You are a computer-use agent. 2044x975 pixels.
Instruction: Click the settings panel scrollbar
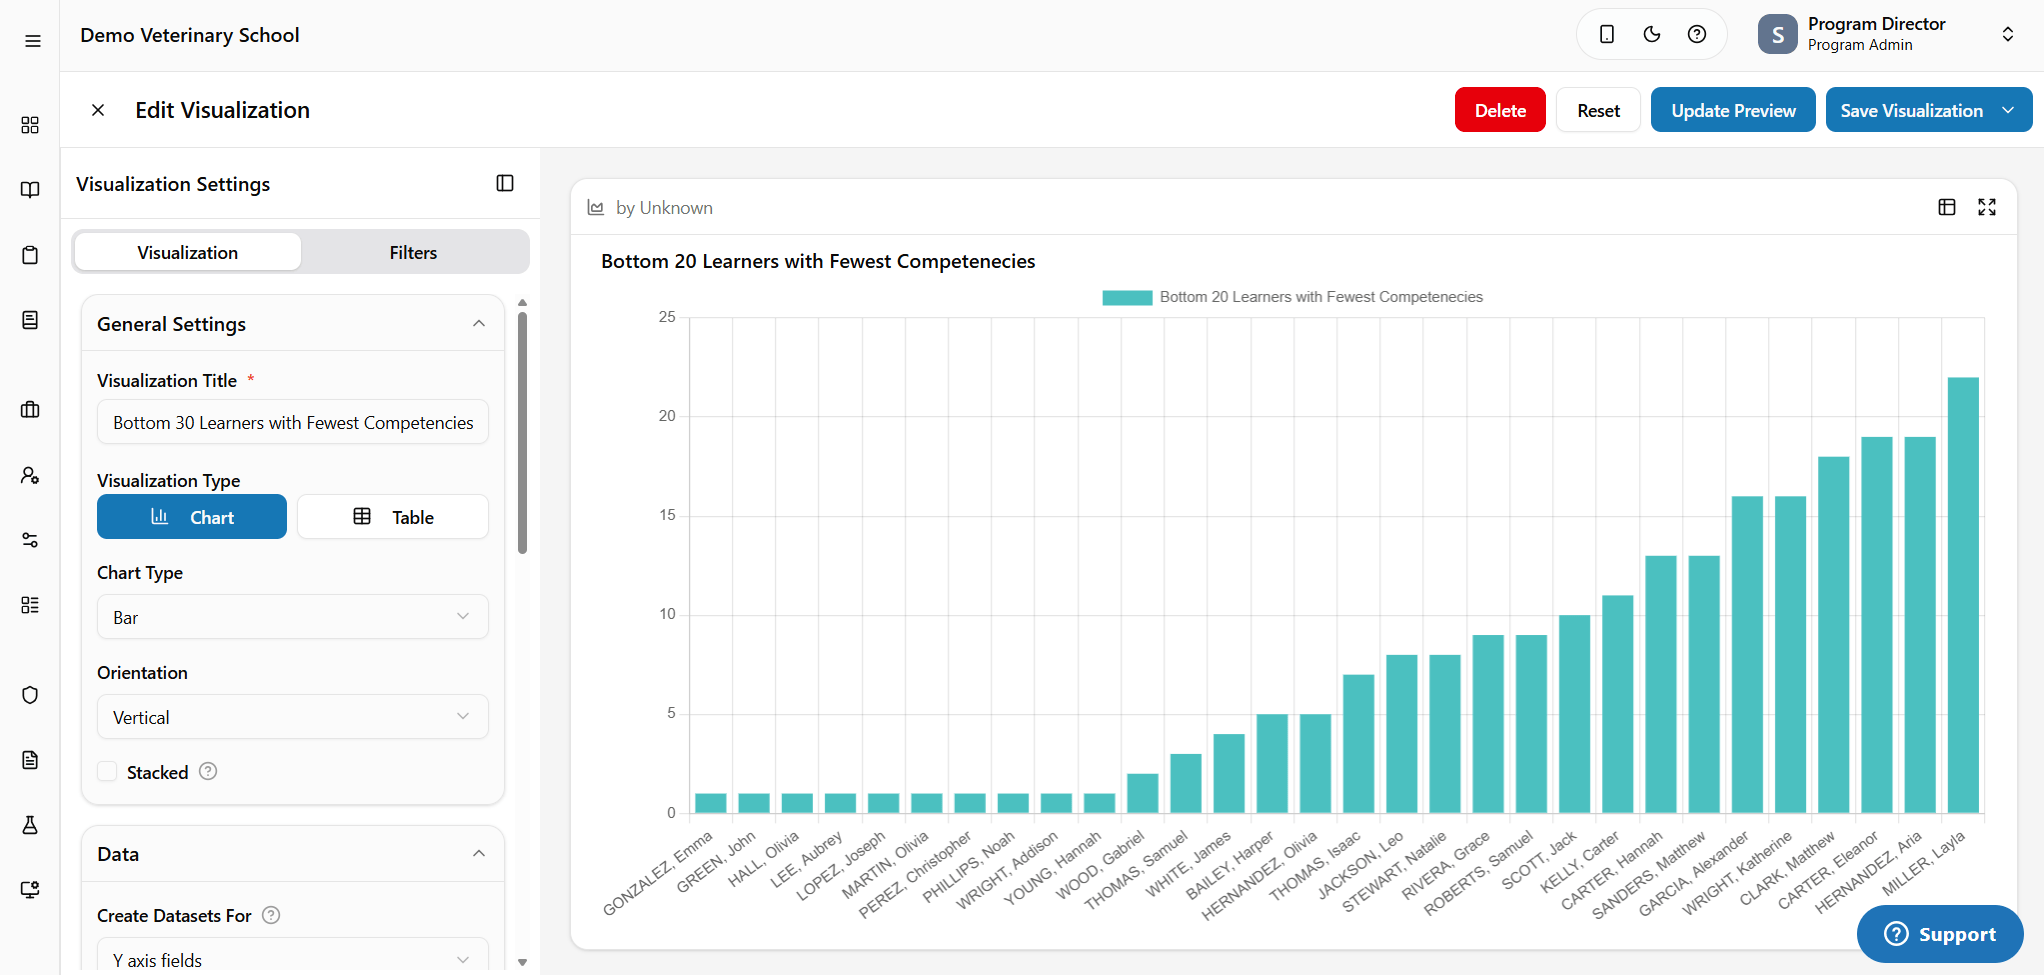522,433
